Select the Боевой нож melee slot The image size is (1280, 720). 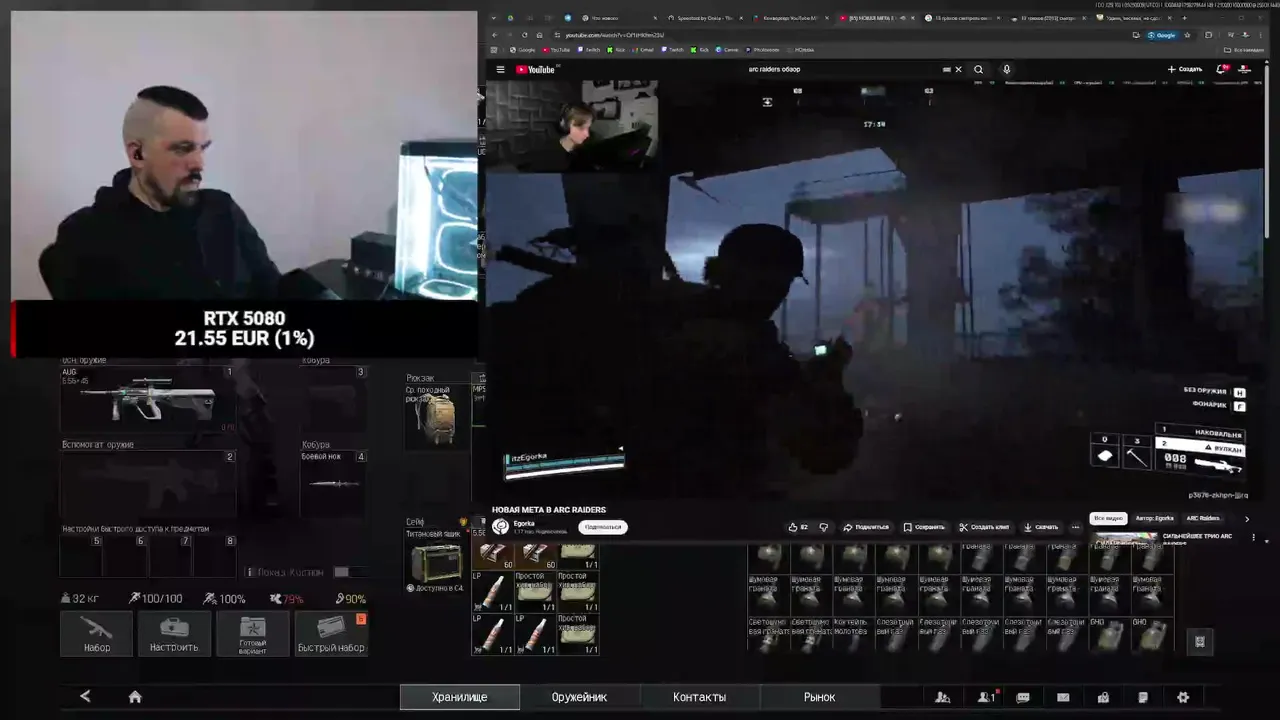click(334, 484)
